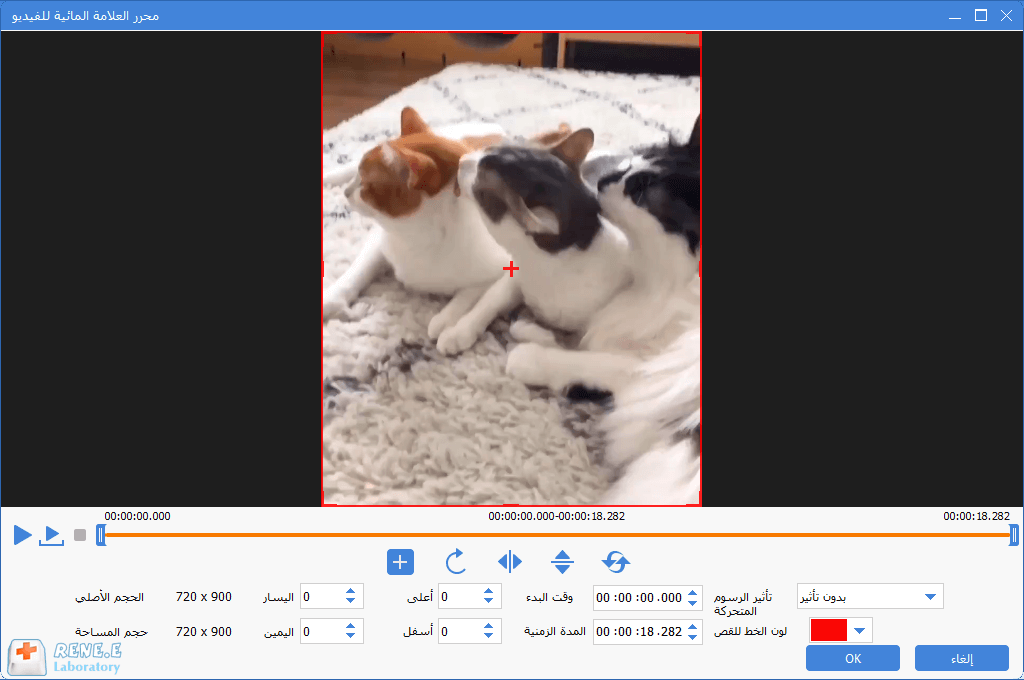Screen dimensions: 1024x680
Task: Click the OK button
Action: (x=852, y=658)
